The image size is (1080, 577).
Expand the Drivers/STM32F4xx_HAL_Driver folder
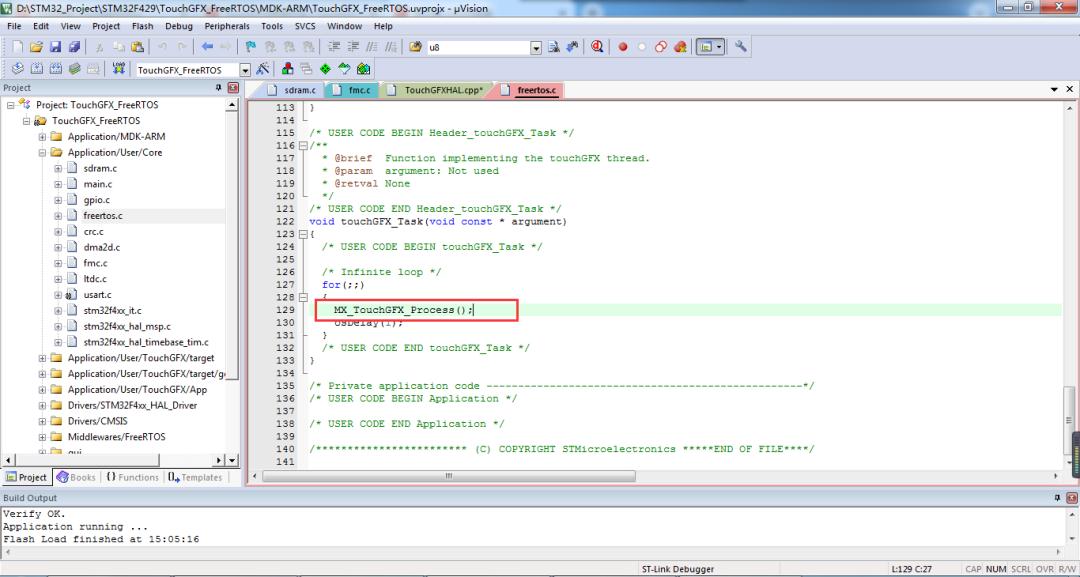point(43,405)
